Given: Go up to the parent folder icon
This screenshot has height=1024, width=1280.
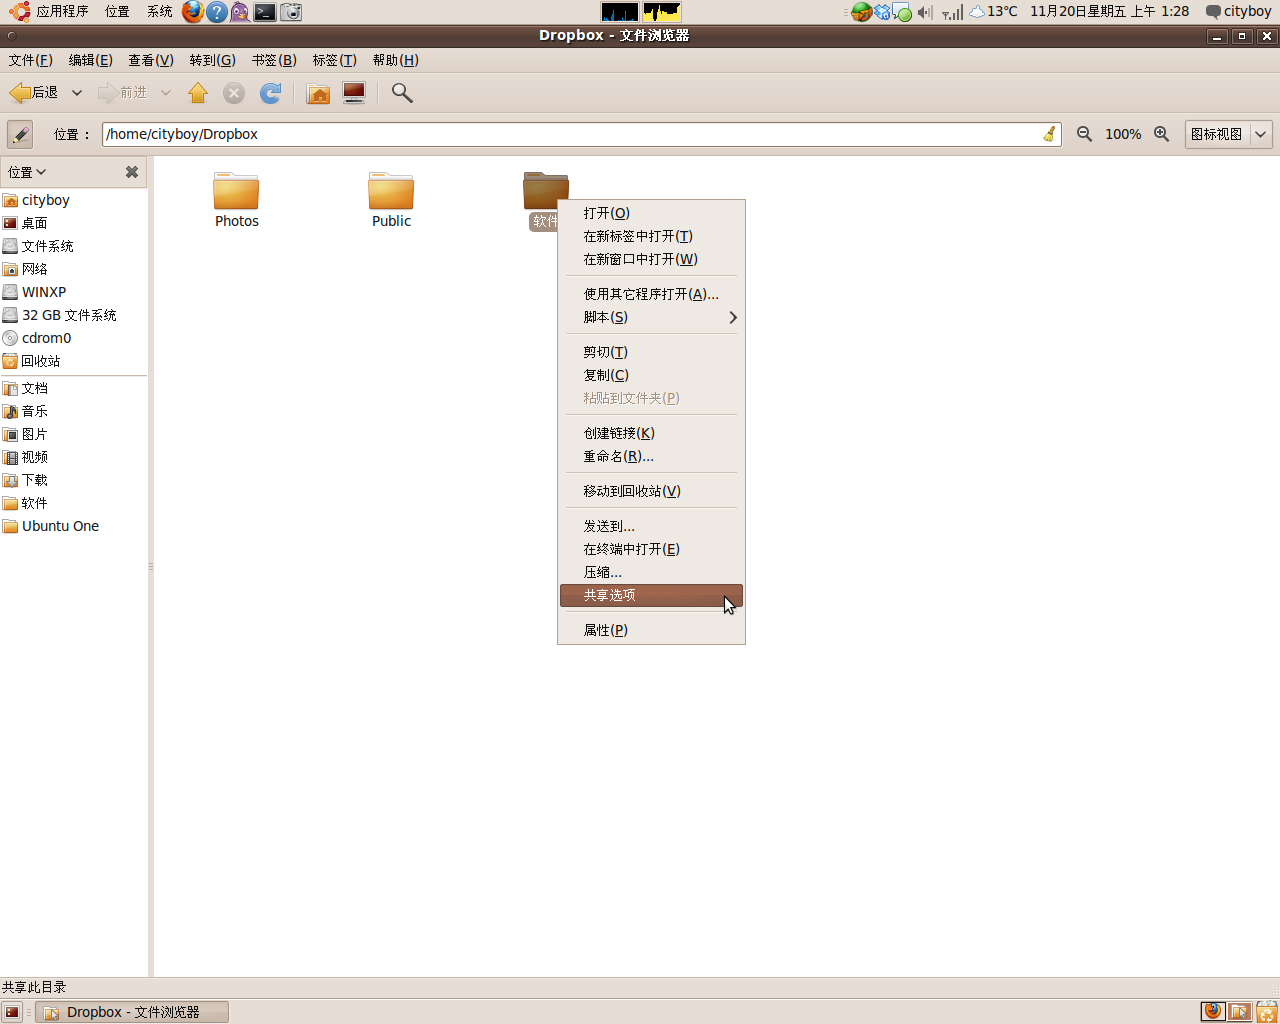Looking at the screenshot, I should point(198,93).
